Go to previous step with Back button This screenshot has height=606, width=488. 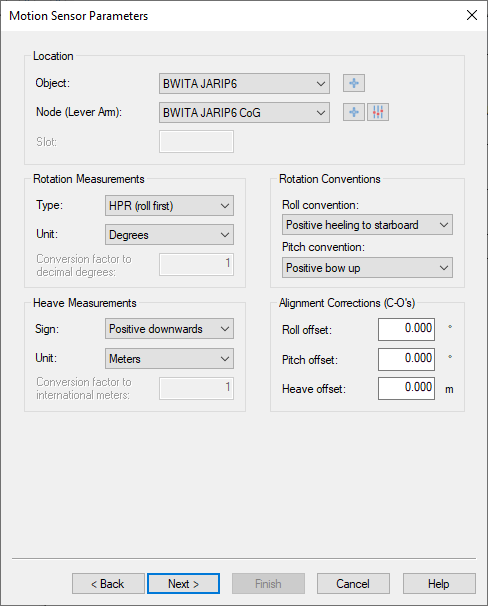(x=108, y=584)
